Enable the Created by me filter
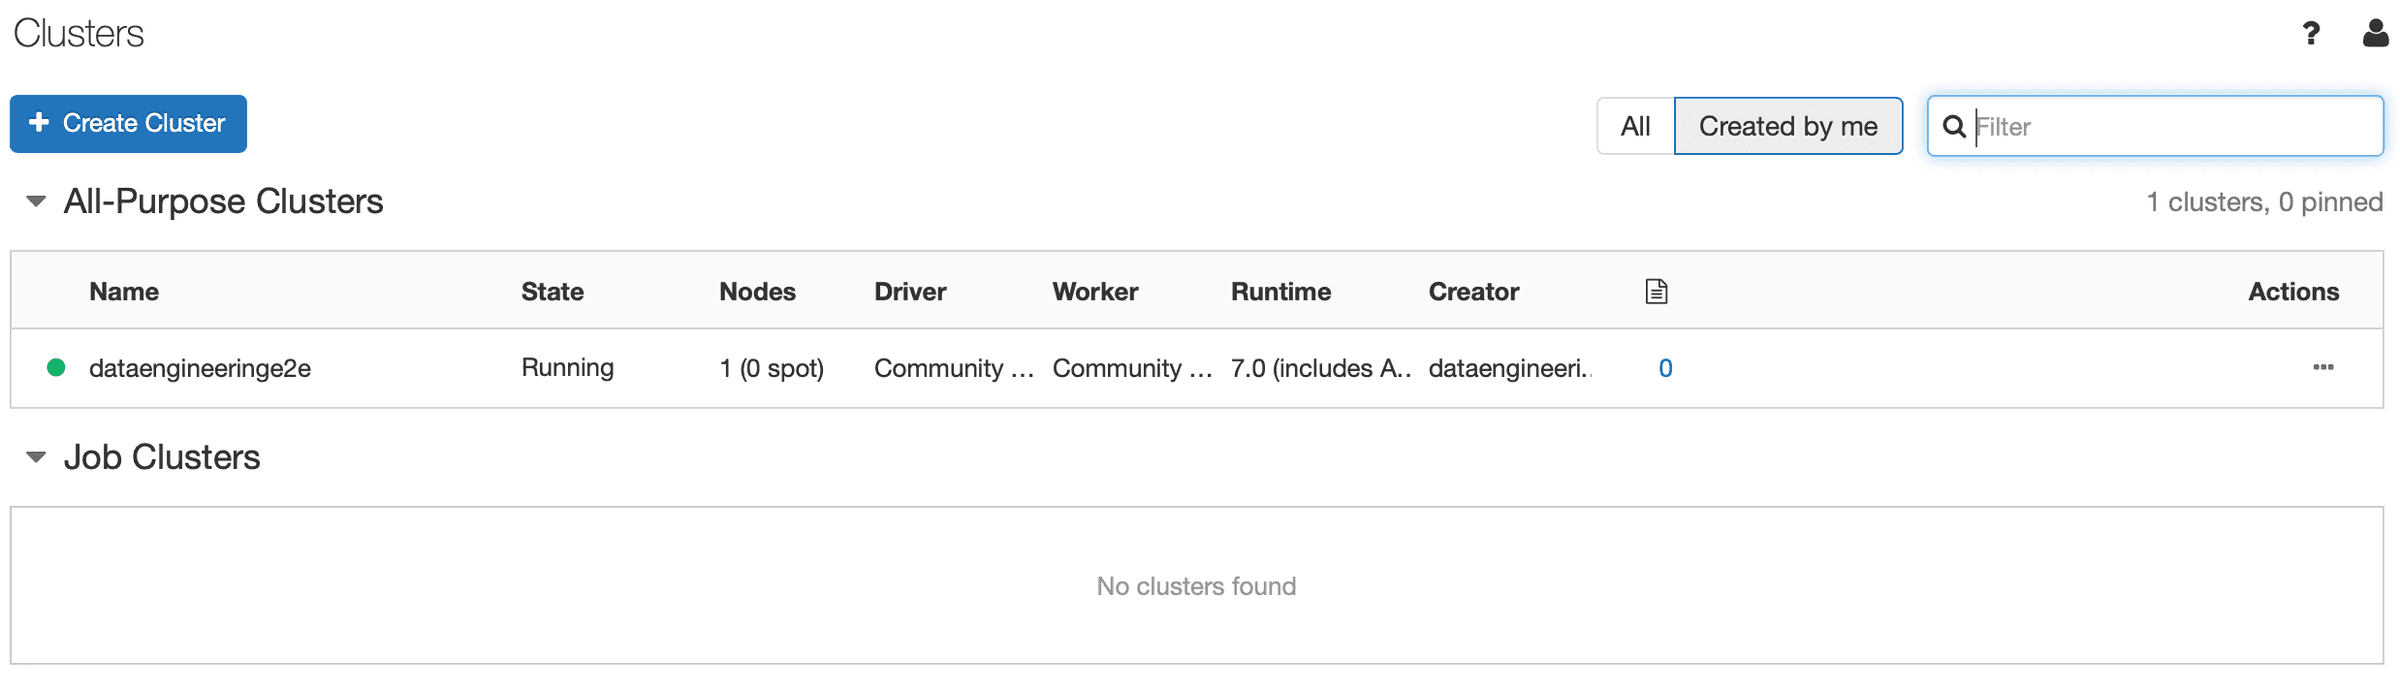This screenshot has width=2400, height=684. tap(1789, 126)
